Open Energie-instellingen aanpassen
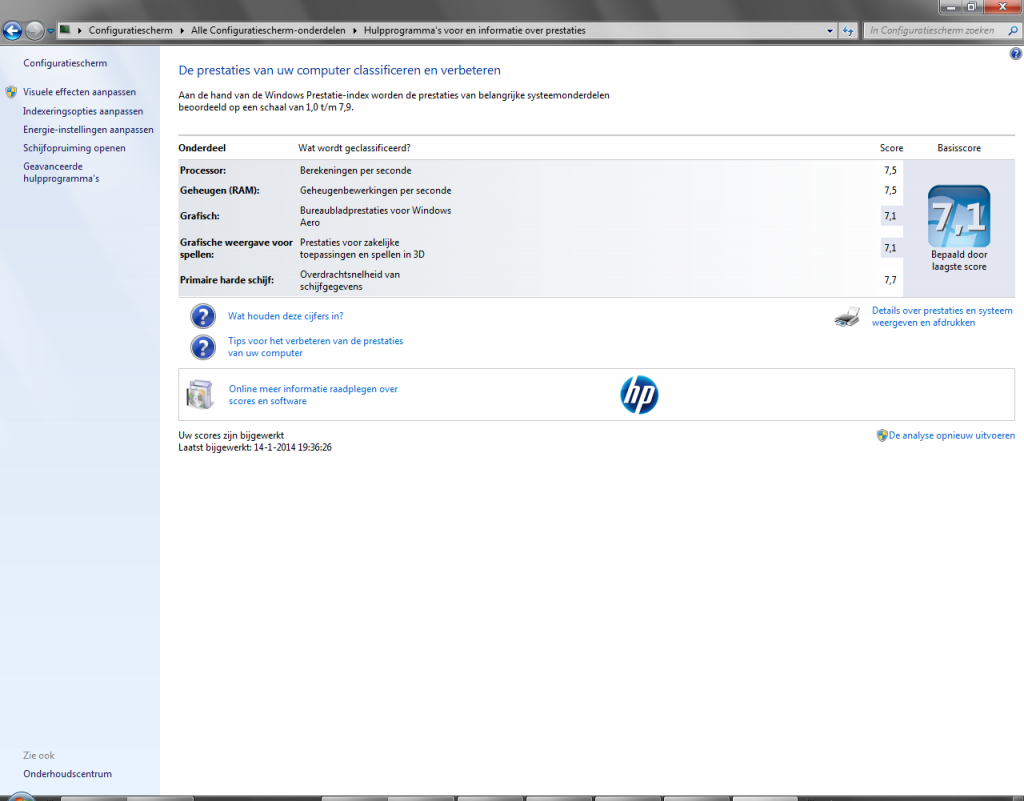Screen dimensions: 1024x801 (88, 130)
